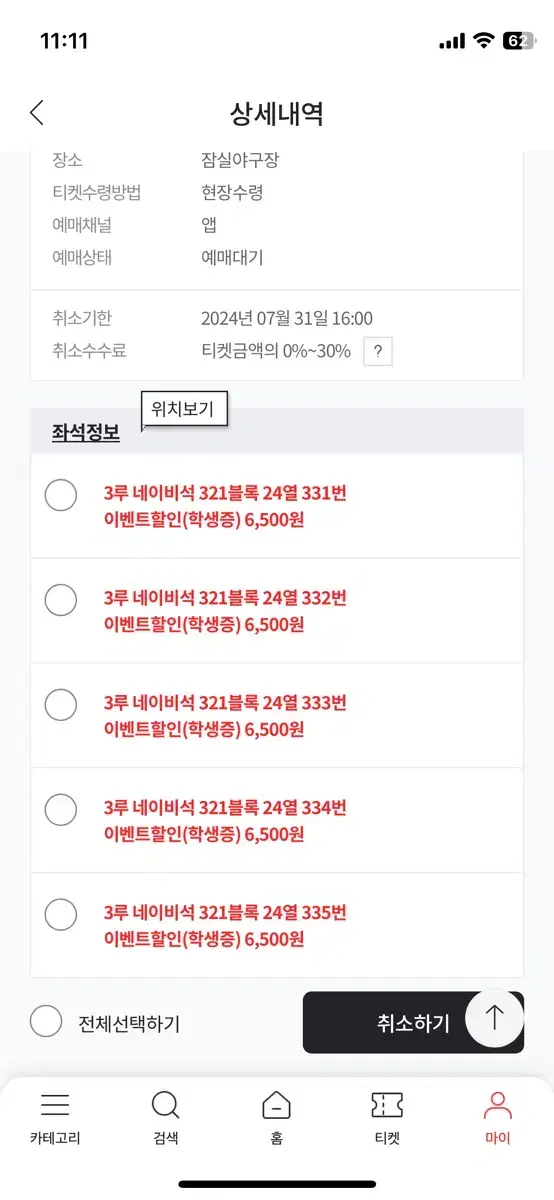This screenshot has height=1200, width=554.
Task: Tap the 취소하기 cancel button
Action: point(413,1022)
